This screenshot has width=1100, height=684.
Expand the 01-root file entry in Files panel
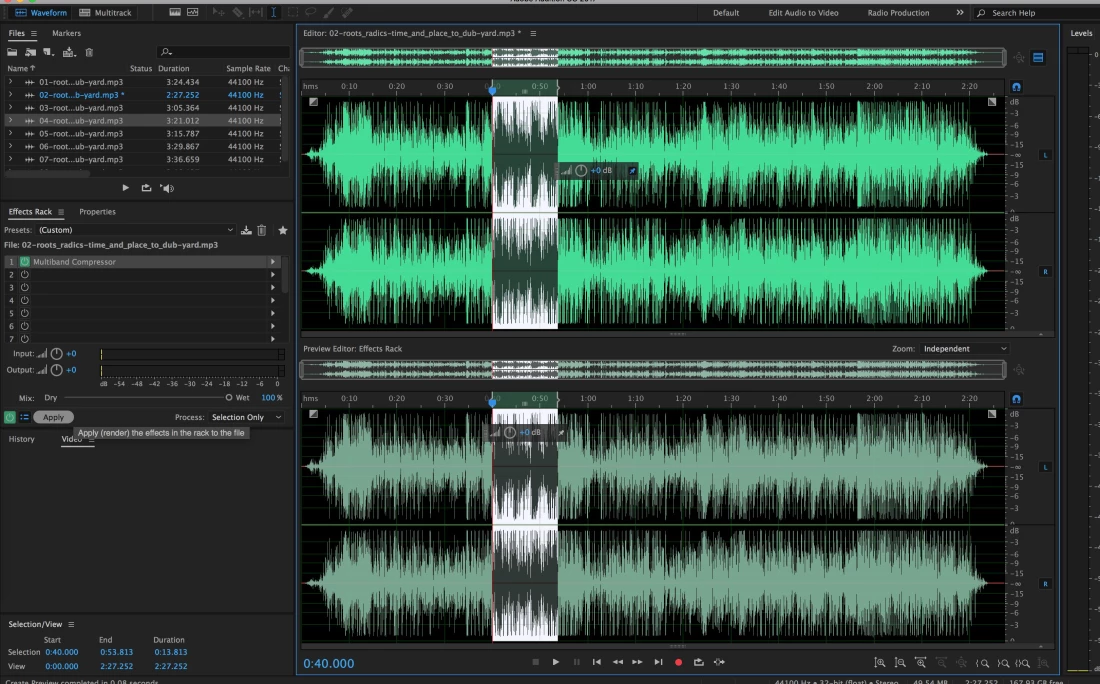point(10,82)
